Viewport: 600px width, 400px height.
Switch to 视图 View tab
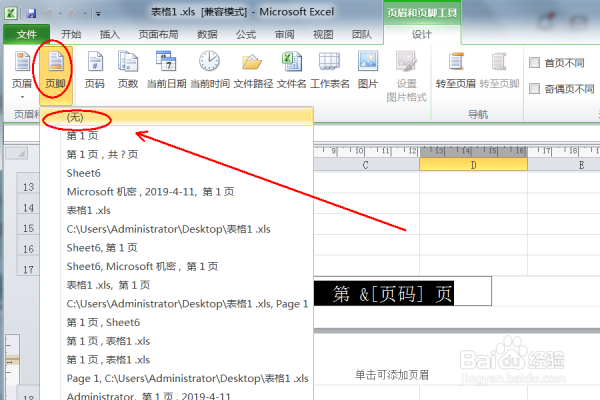pyautogui.click(x=323, y=34)
